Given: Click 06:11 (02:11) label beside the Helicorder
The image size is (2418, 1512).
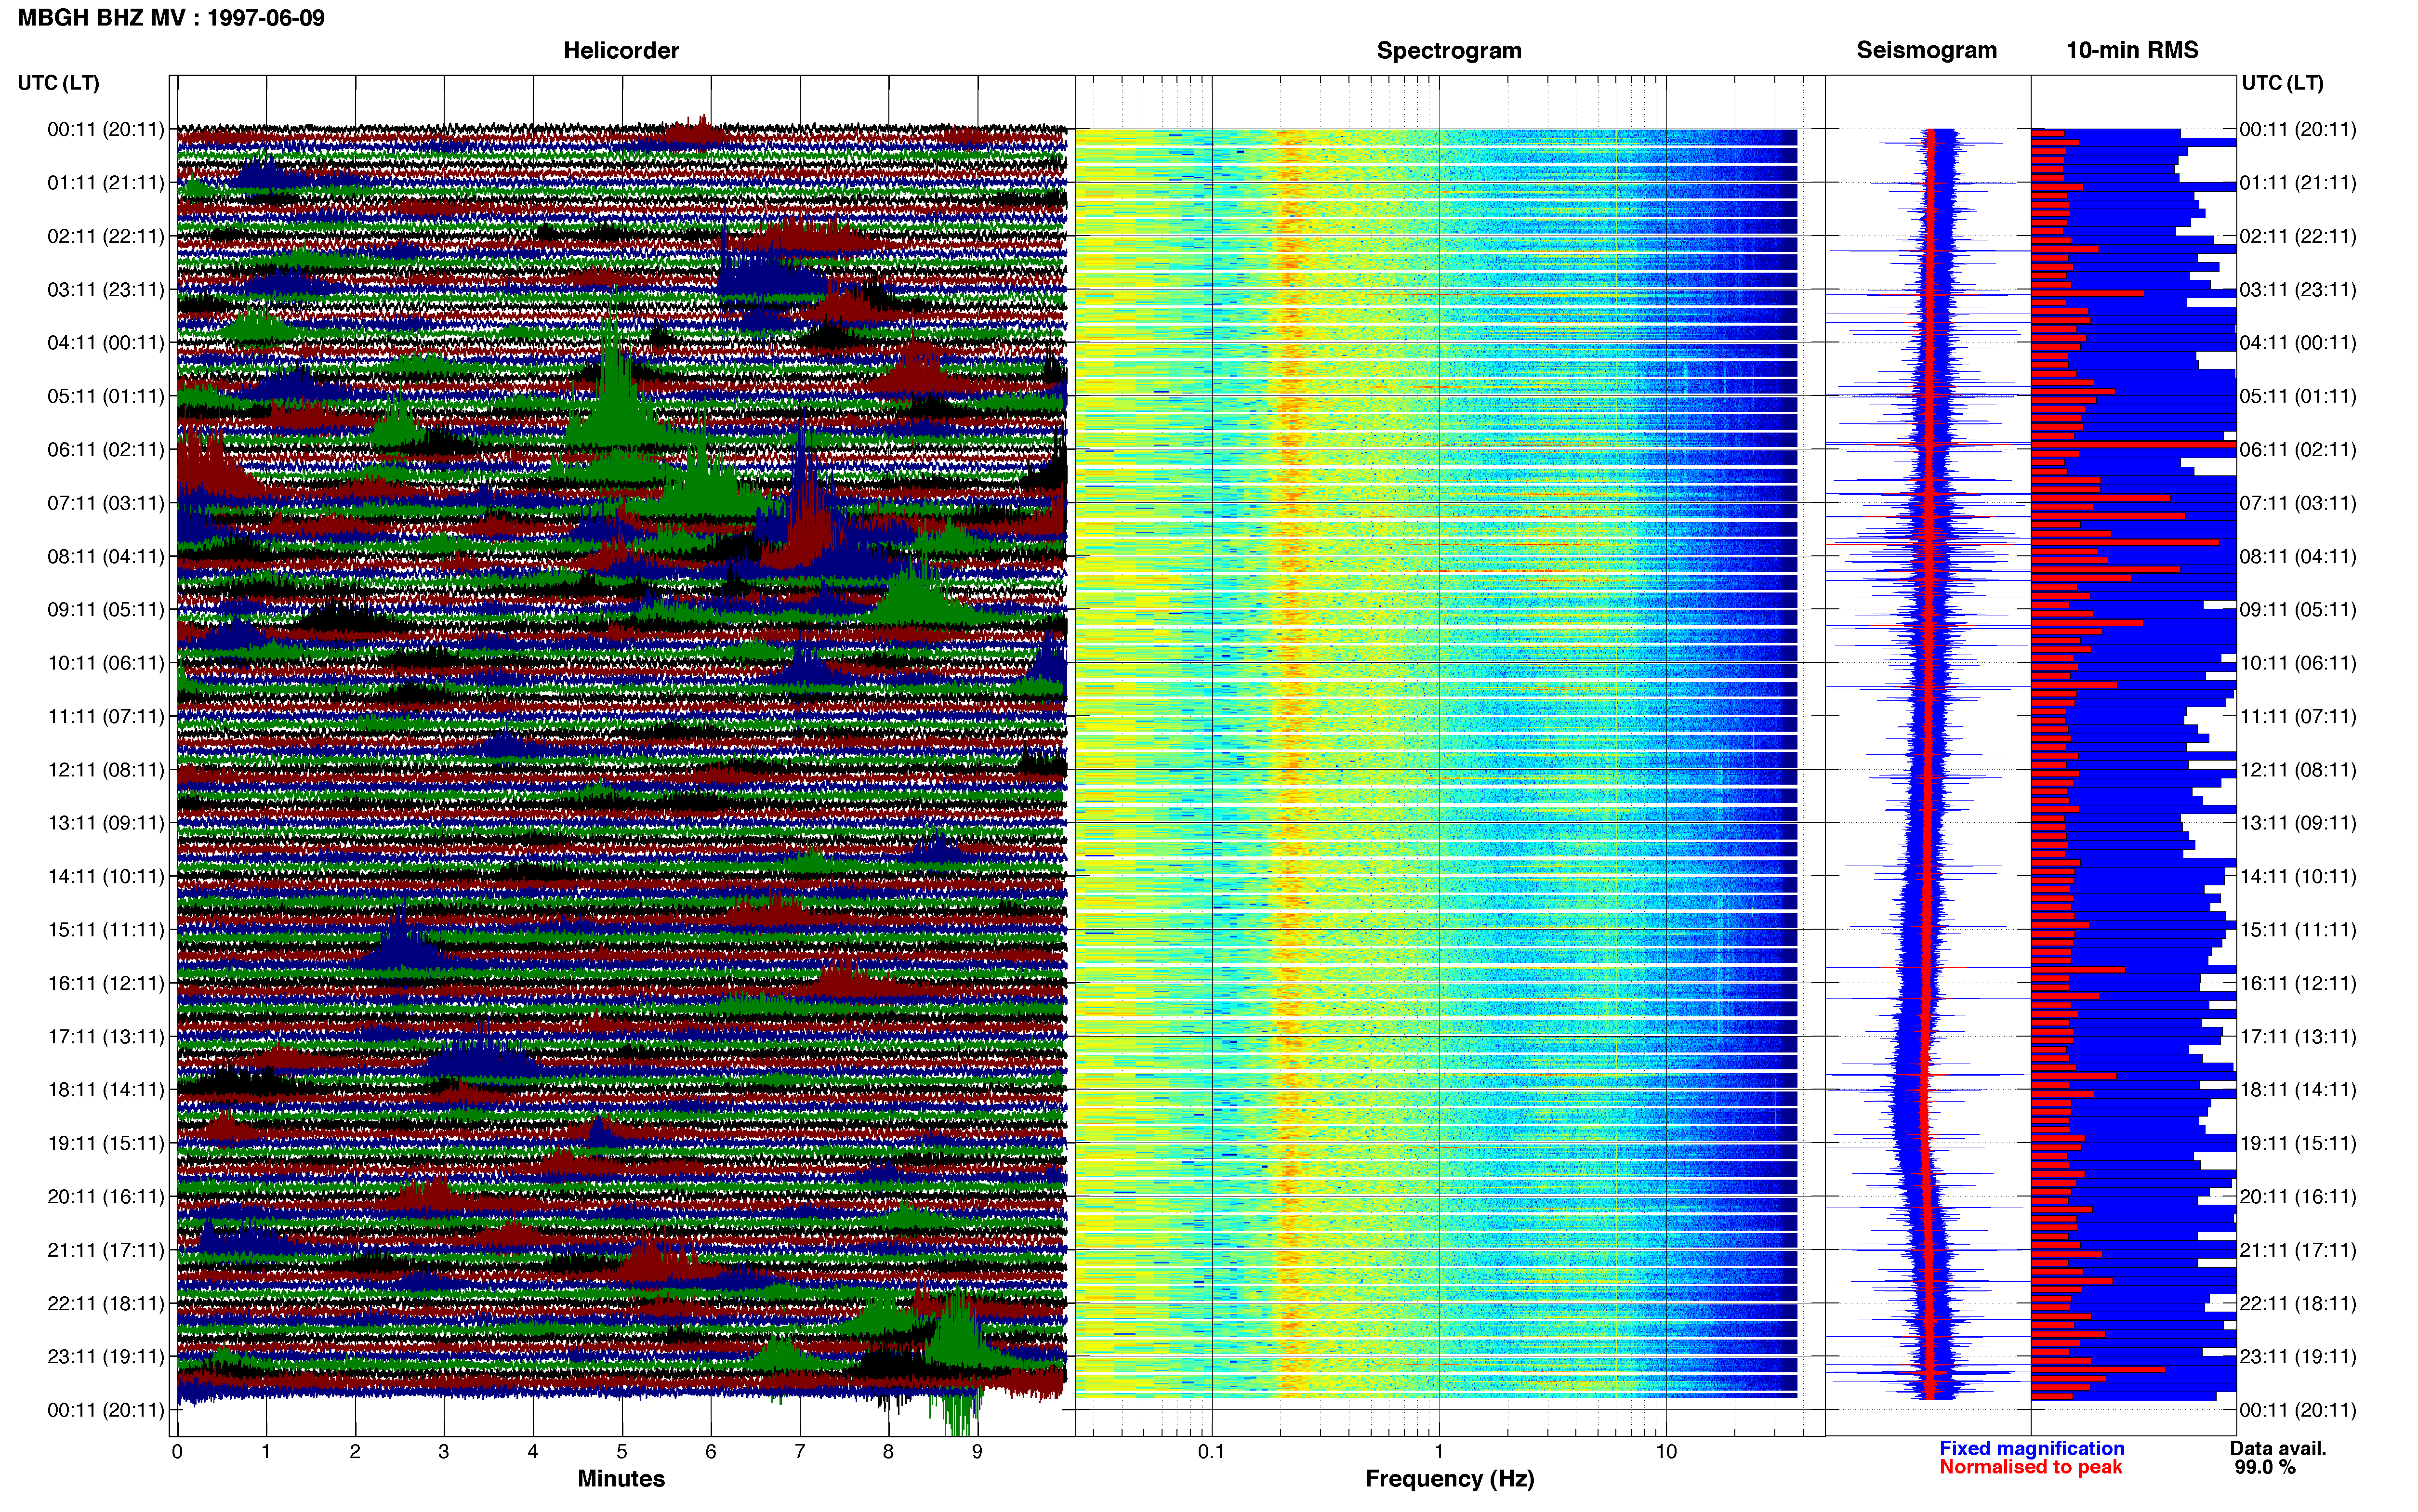Looking at the screenshot, I should pyautogui.click(x=106, y=450).
